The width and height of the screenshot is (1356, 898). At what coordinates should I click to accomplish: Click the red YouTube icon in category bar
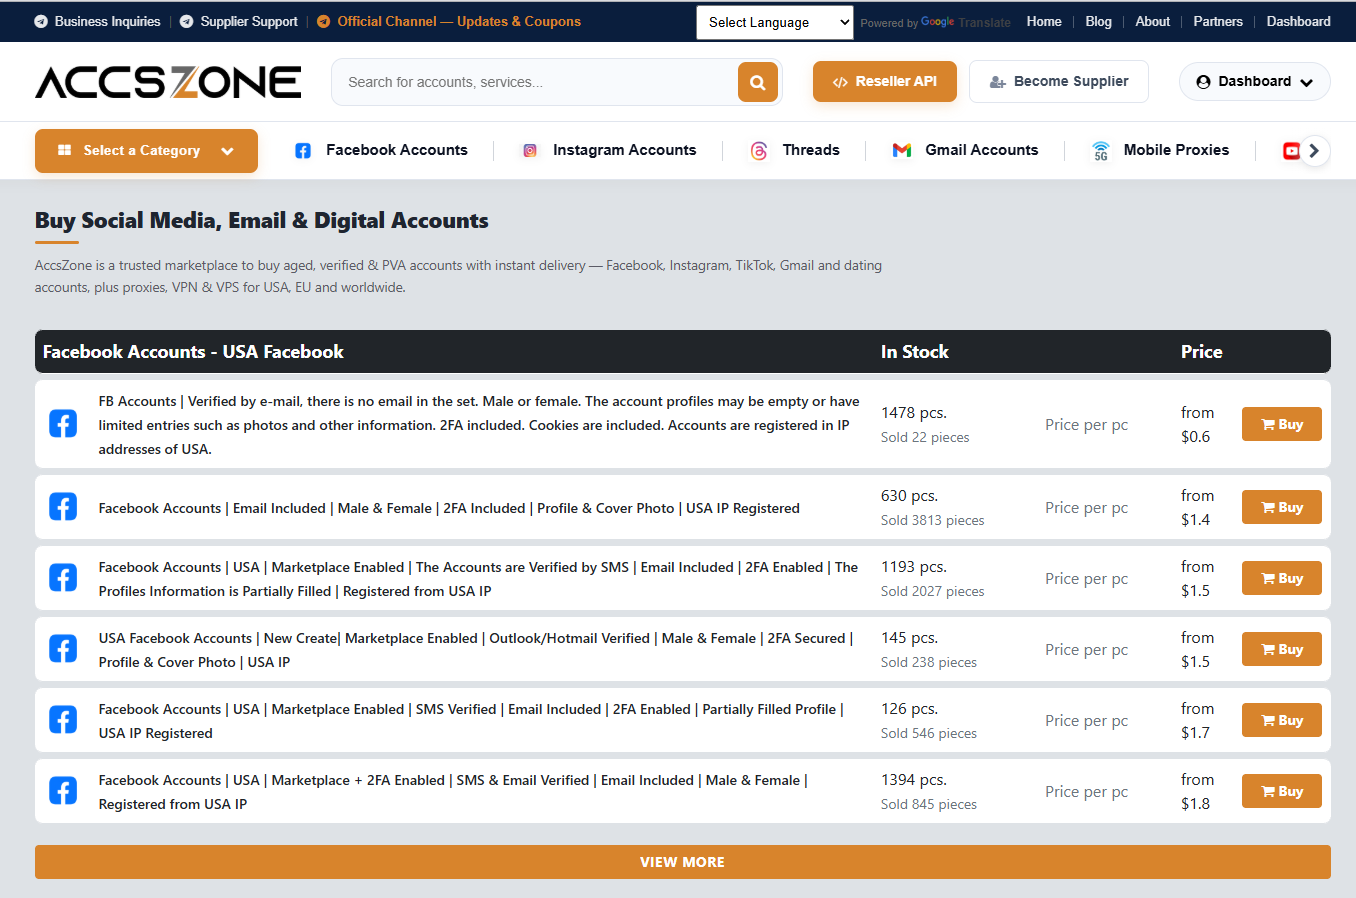tap(1291, 151)
